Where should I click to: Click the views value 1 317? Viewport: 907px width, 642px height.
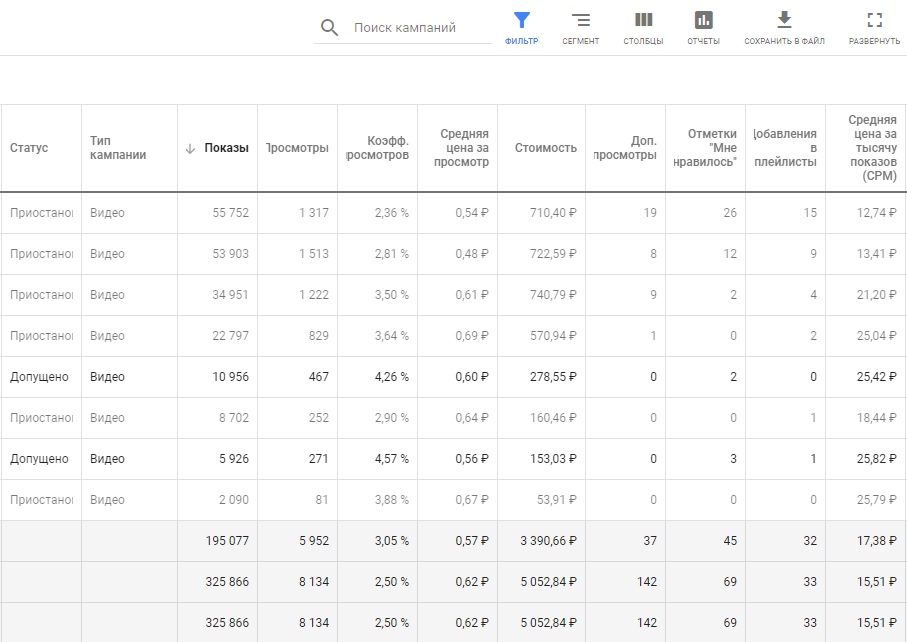[314, 213]
